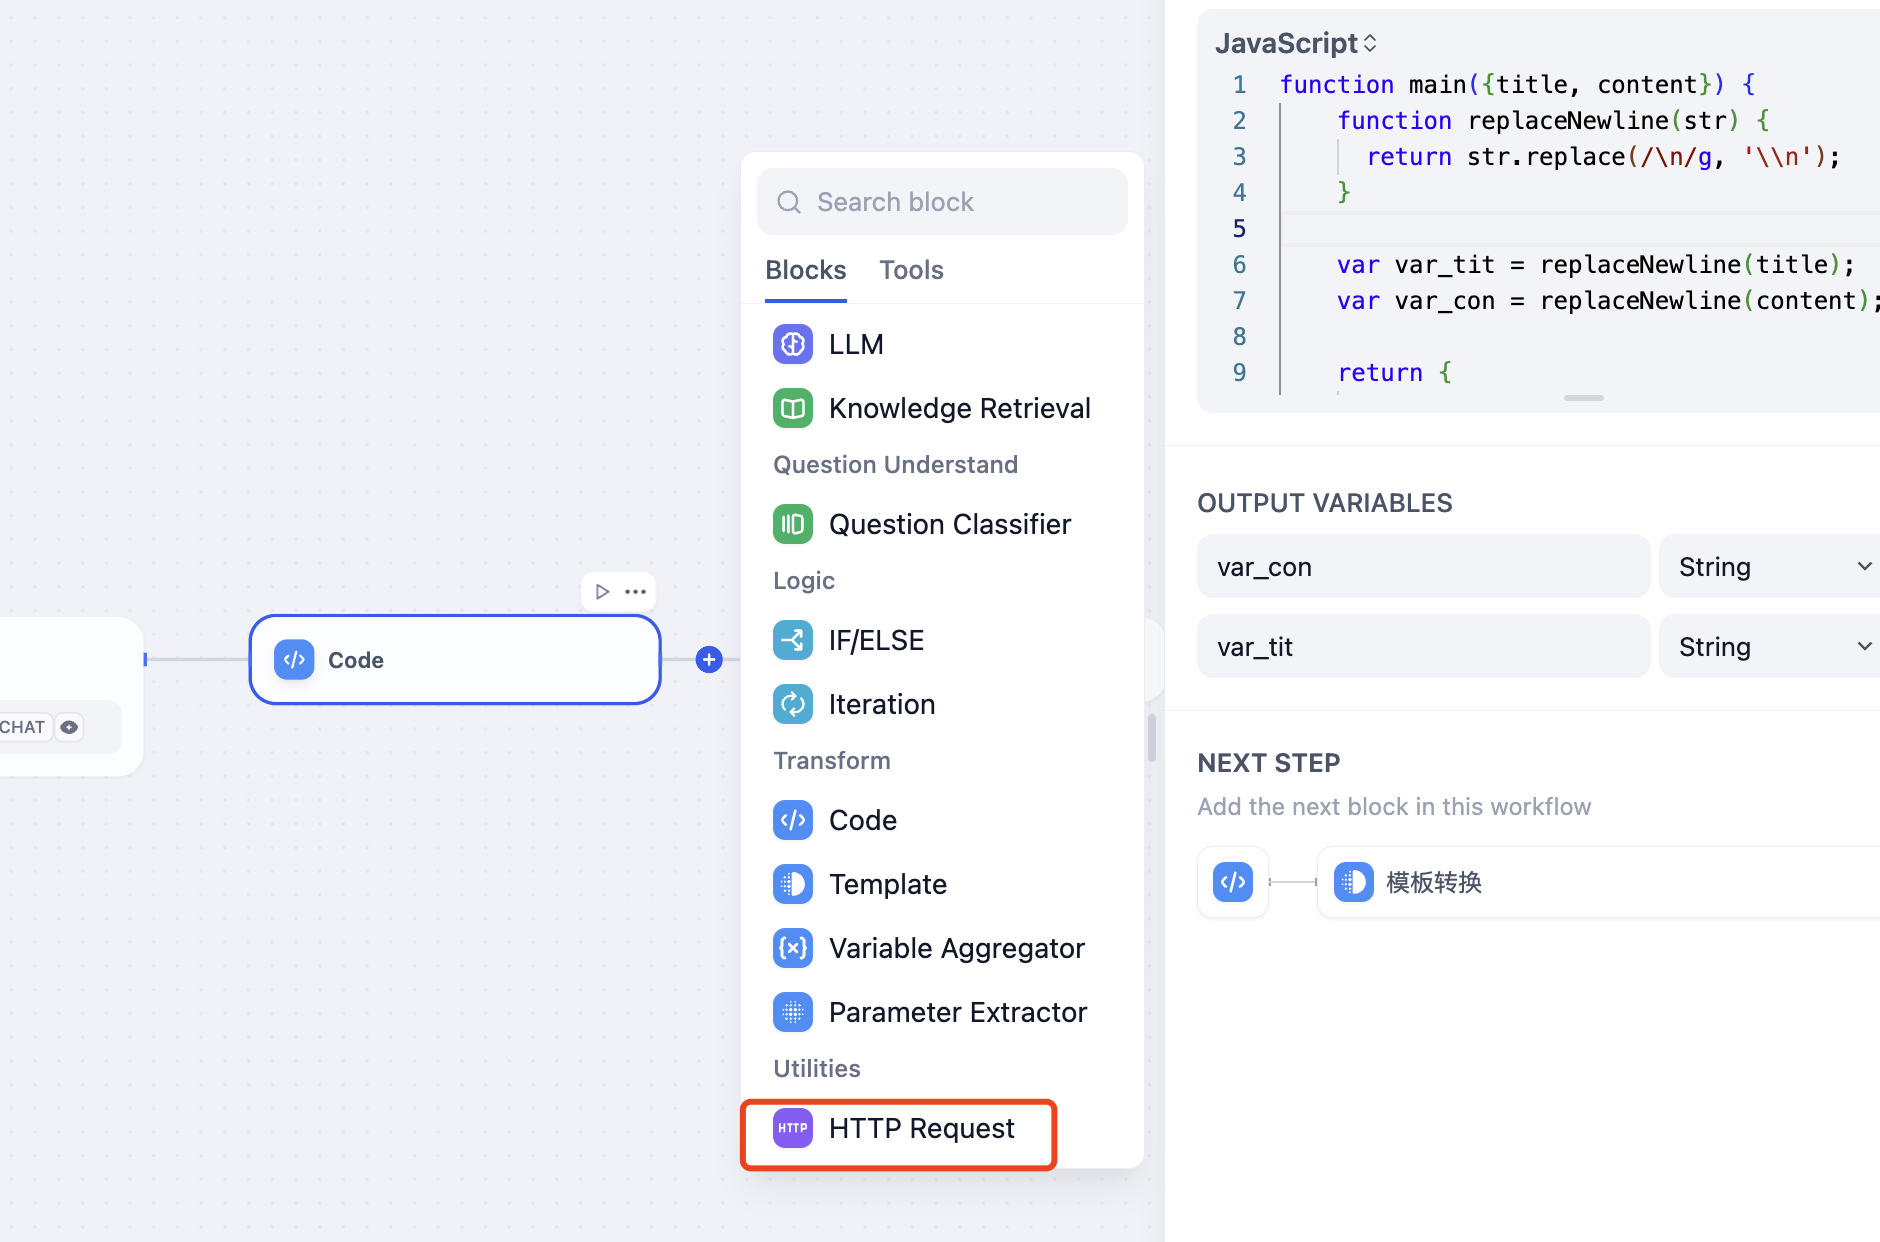Run the Code node with play icon

point(602,591)
